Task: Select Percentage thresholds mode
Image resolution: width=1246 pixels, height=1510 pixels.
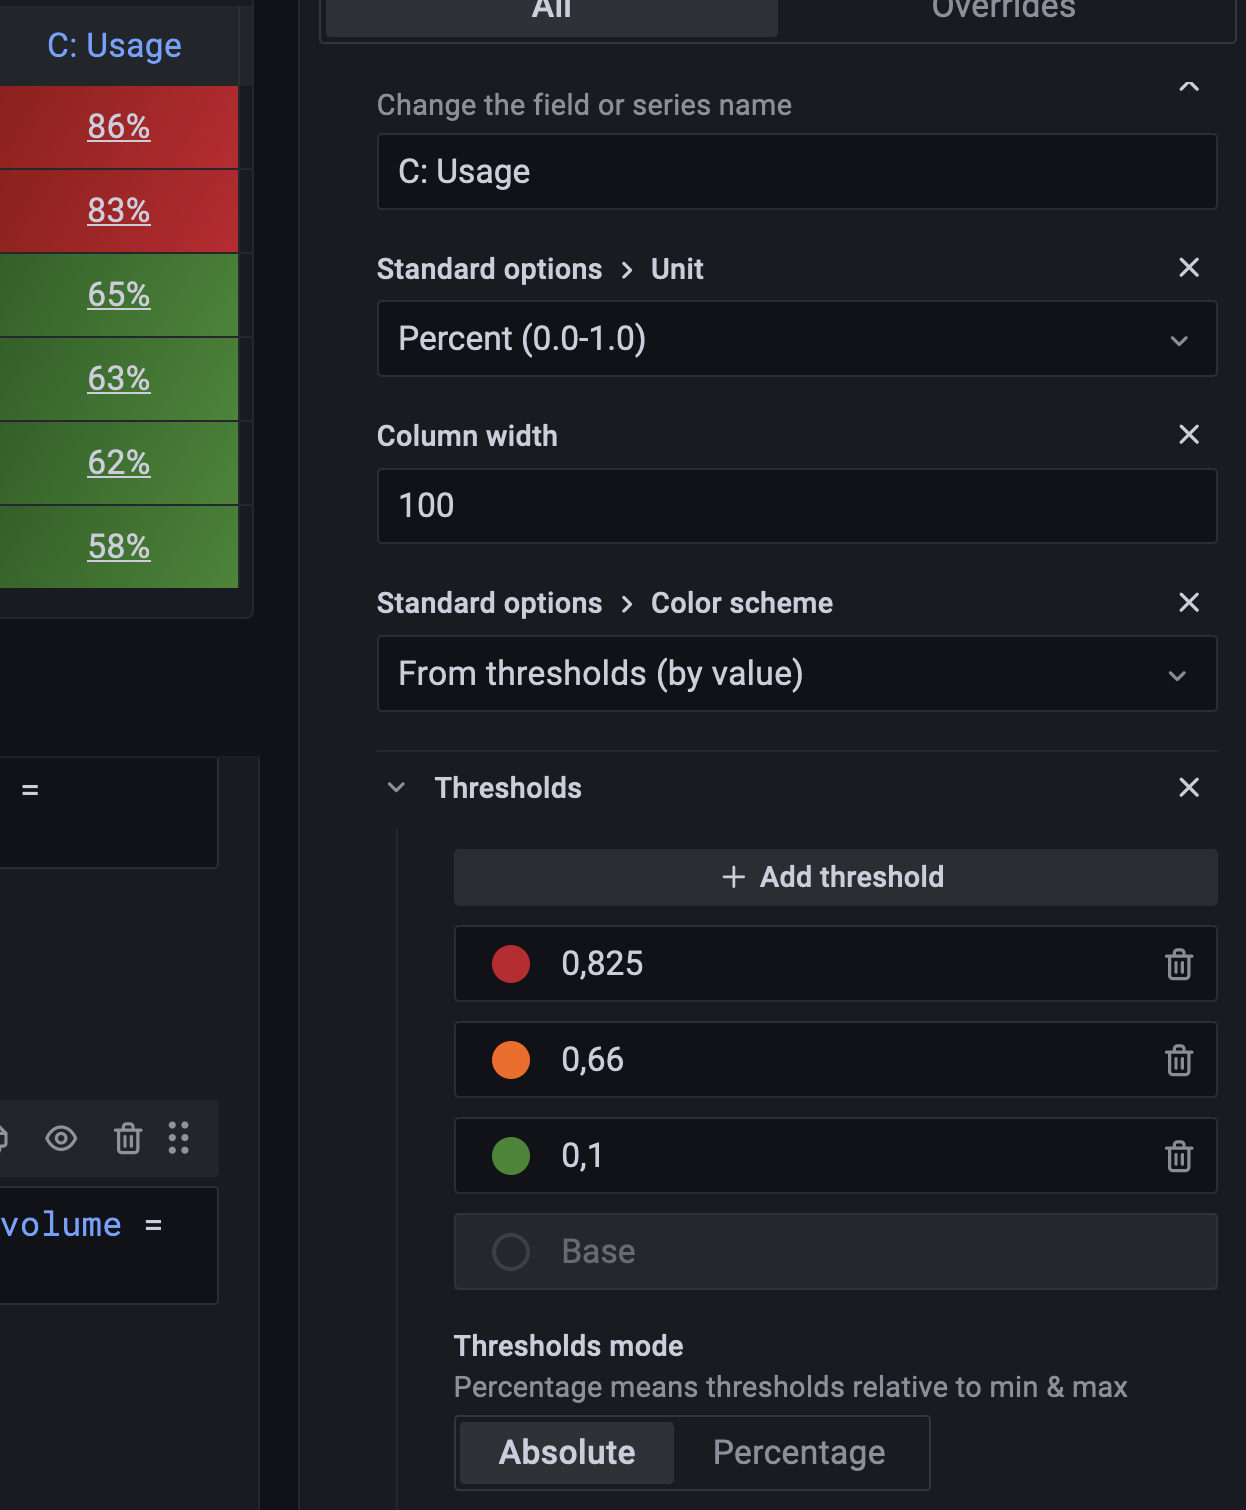Action: [x=799, y=1452]
